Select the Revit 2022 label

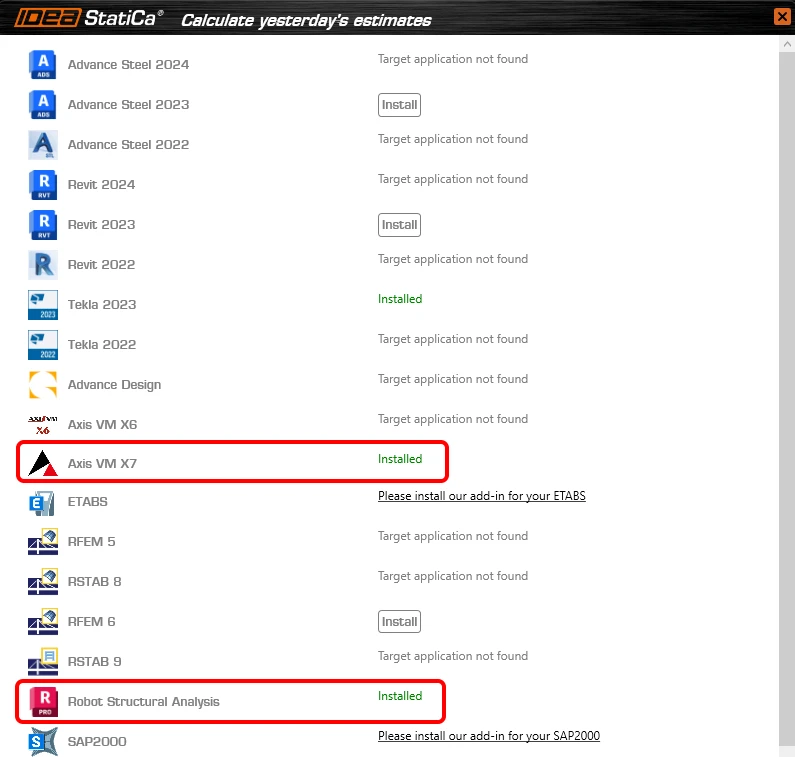(101, 265)
